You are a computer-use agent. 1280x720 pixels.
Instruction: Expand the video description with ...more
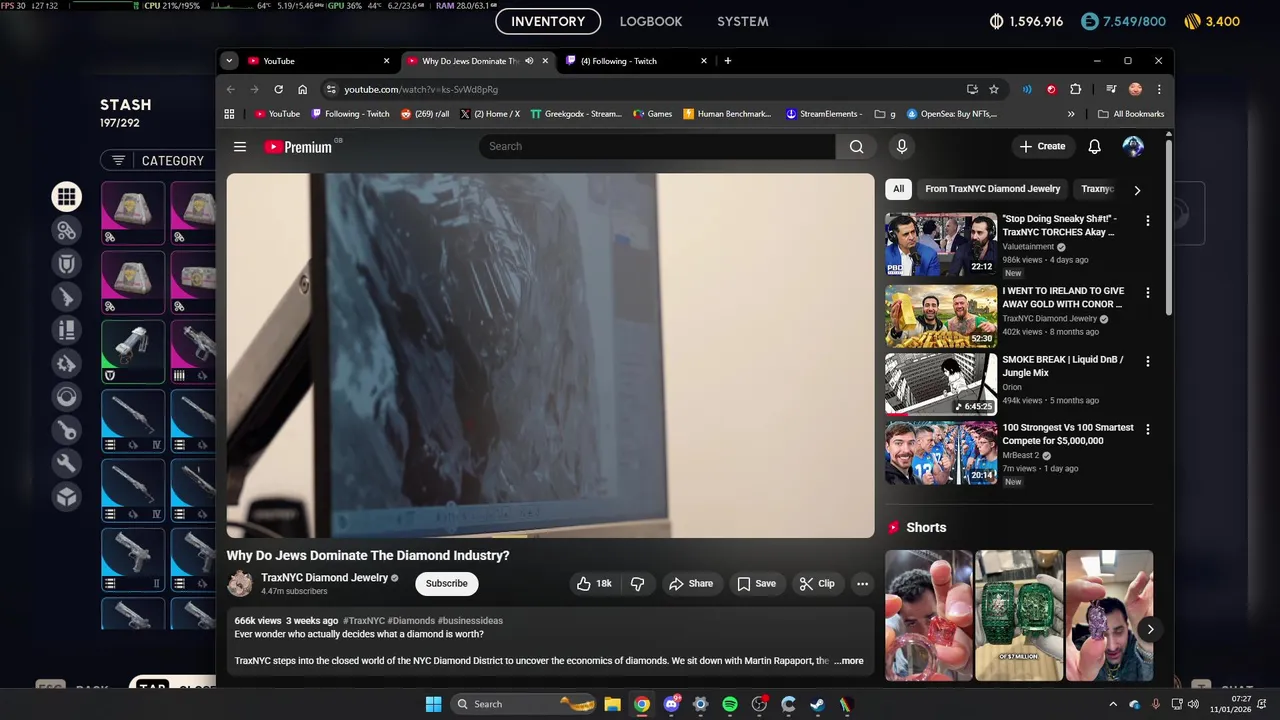coord(848,661)
